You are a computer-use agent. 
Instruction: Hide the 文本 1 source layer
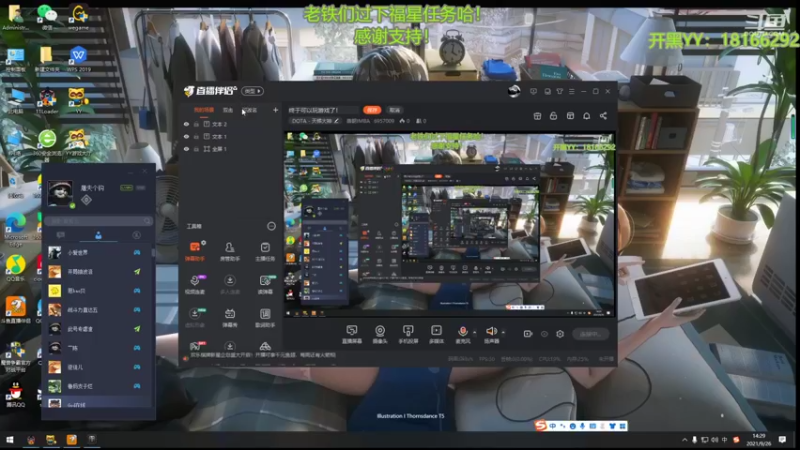pos(186,137)
